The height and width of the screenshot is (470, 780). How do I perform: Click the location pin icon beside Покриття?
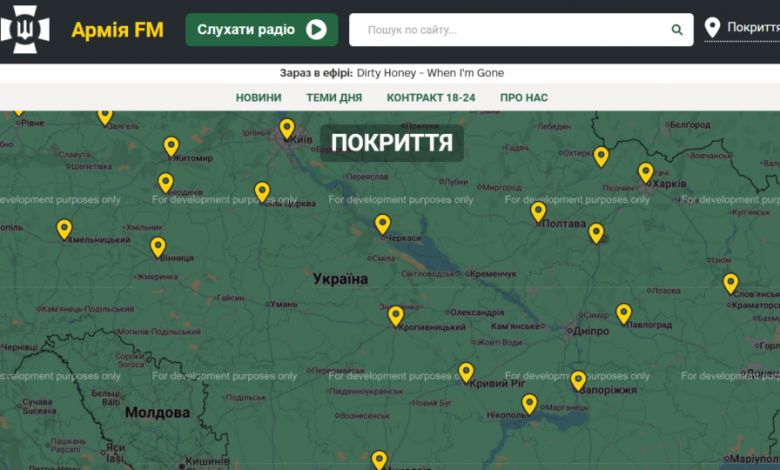coord(712,28)
